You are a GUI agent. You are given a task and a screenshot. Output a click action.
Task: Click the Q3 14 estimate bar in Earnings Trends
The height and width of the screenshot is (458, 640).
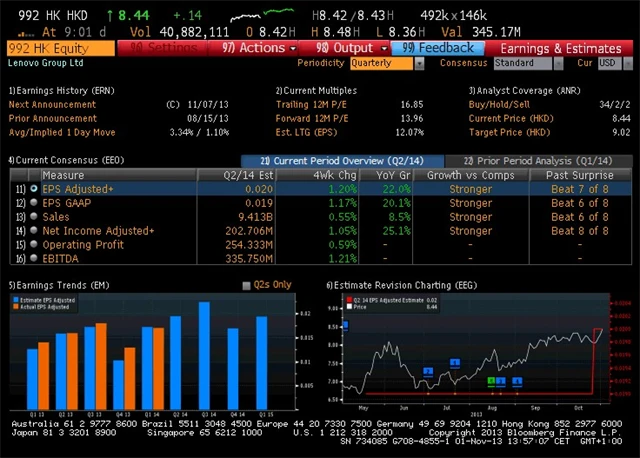[204, 356]
